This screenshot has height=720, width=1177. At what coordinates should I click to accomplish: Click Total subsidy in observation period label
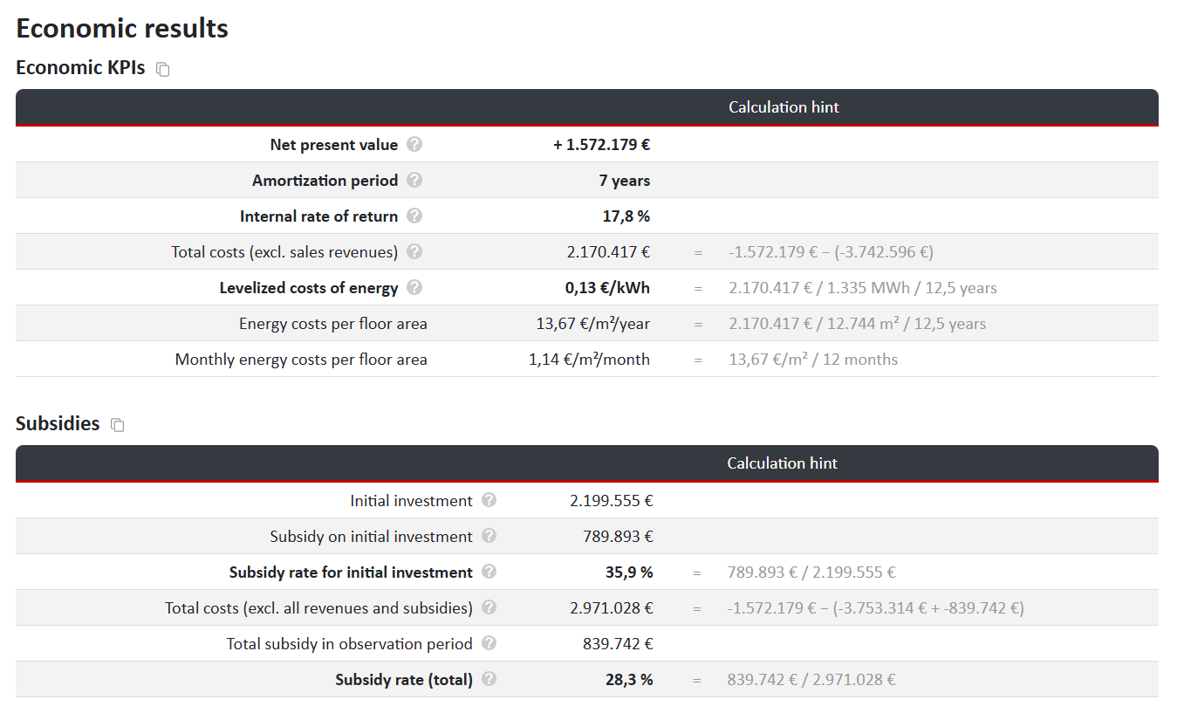[x=350, y=644]
